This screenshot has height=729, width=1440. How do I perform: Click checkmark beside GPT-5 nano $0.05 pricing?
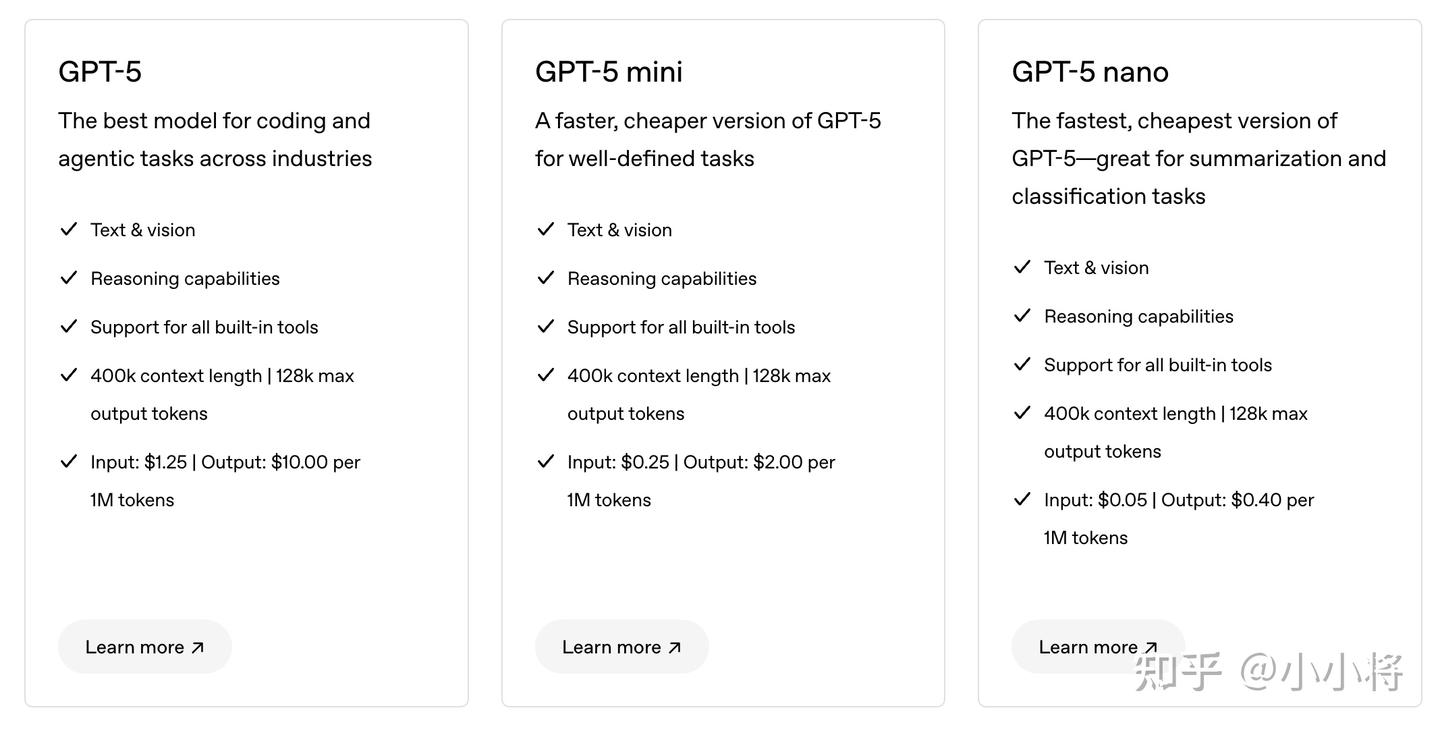tap(1022, 499)
